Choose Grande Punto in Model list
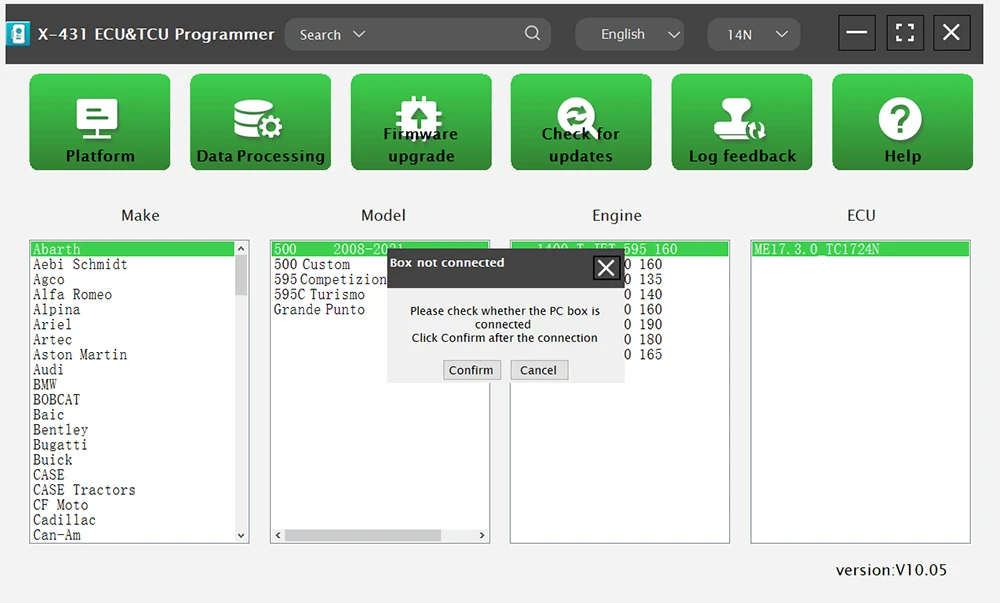The width and height of the screenshot is (1000, 603). click(319, 310)
